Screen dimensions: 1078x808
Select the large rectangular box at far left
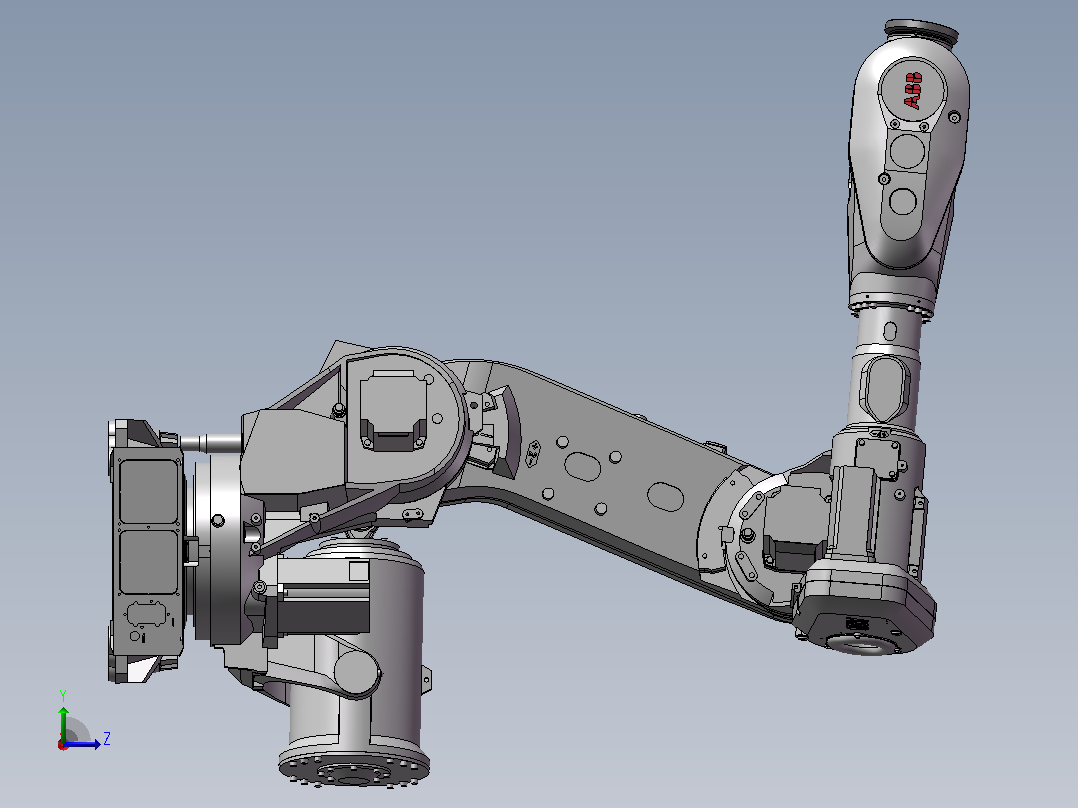tap(146, 551)
